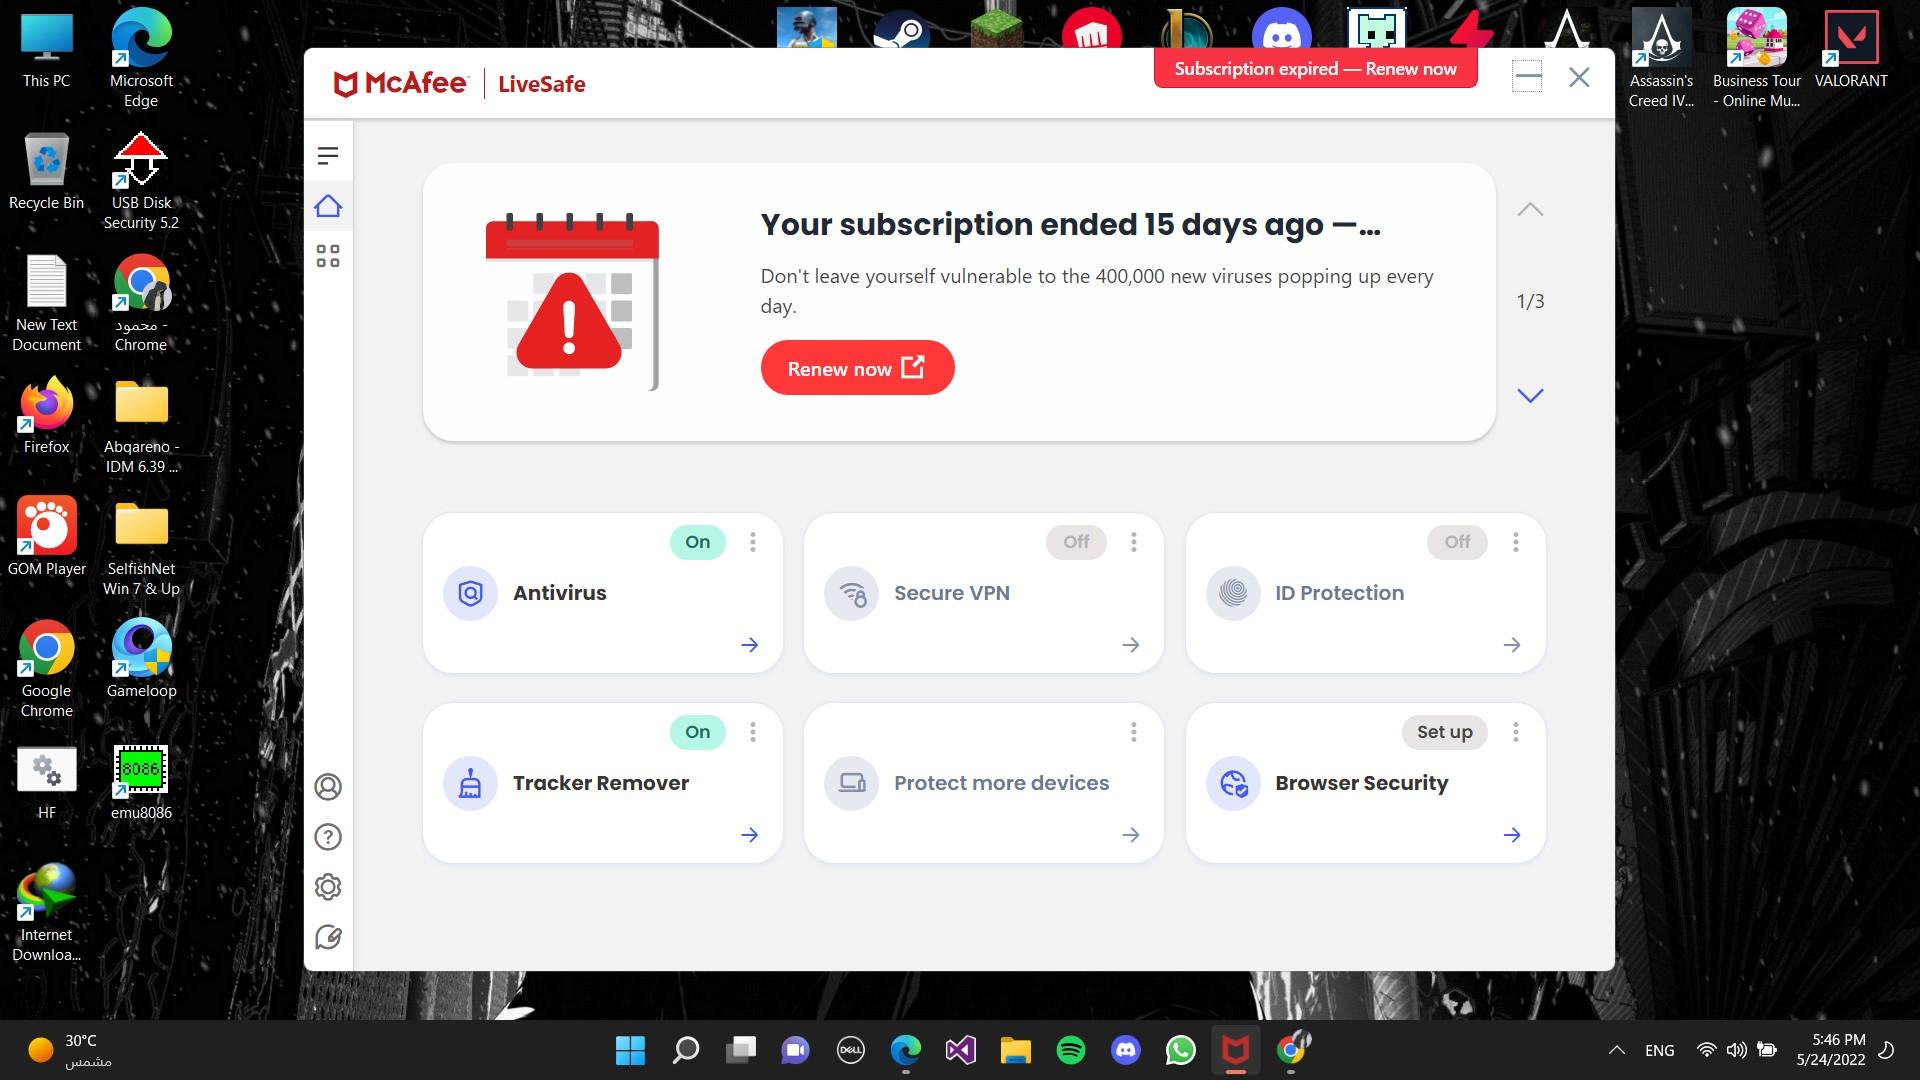Click Set up badge on Browser Security
1920x1080 pixels.
1444,732
